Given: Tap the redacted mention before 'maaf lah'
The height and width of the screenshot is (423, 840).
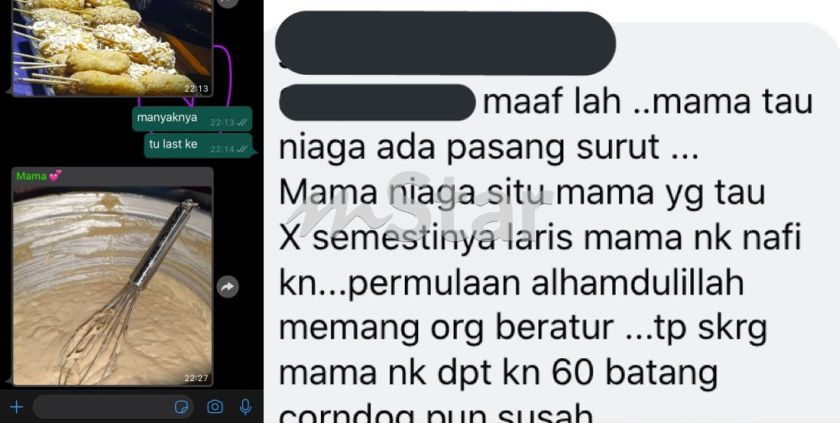Looking at the screenshot, I should (x=377, y=103).
